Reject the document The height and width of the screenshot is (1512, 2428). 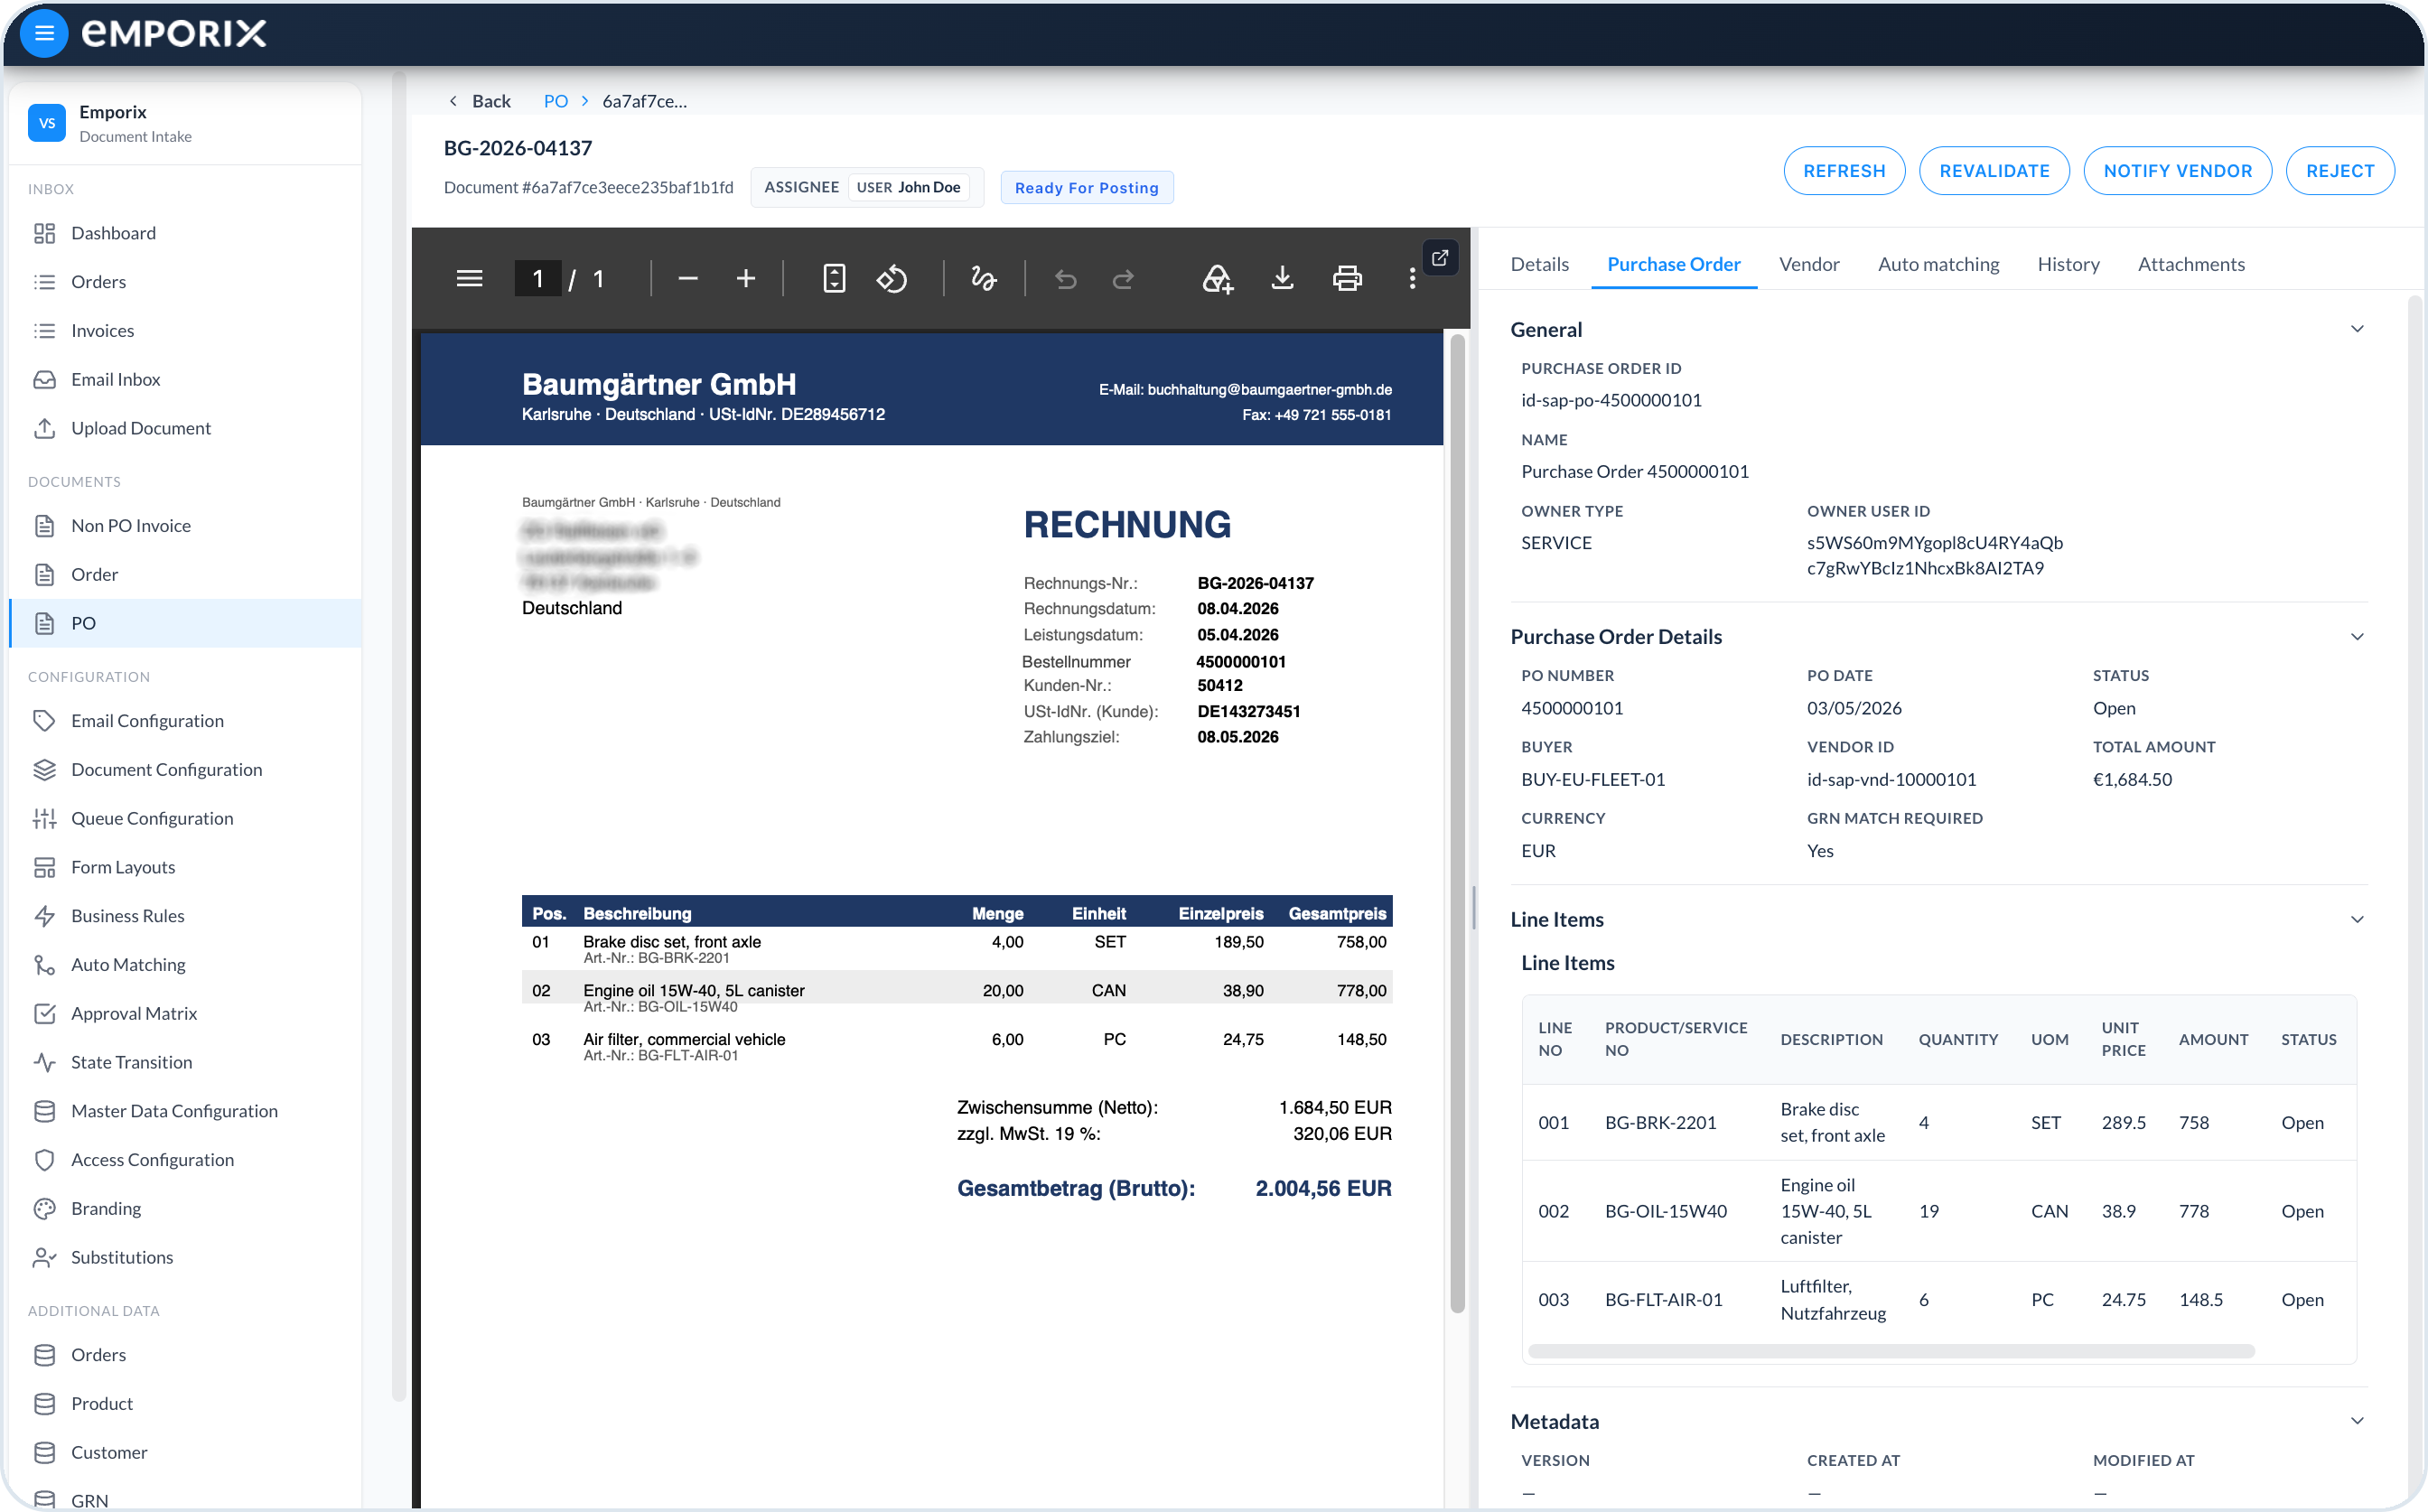click(2340, 171)
